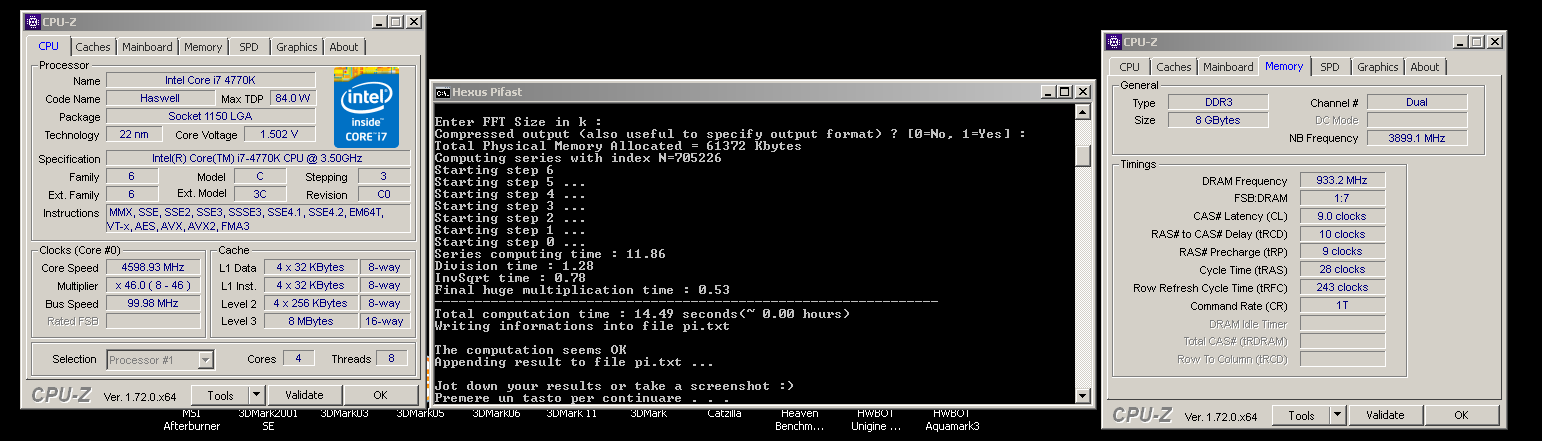
Task: Select the 3DMark2001 SE desktop shortcut label
Action: point(268,420)
